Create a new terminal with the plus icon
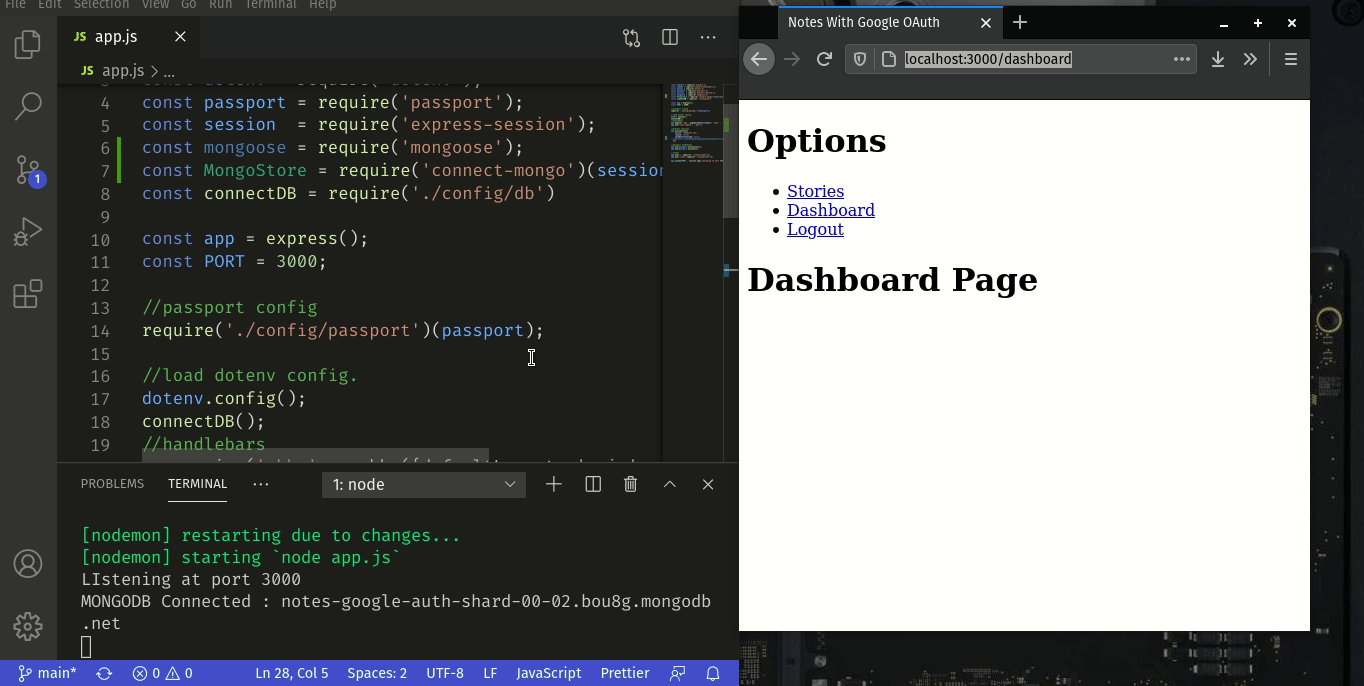 (553, 484)
